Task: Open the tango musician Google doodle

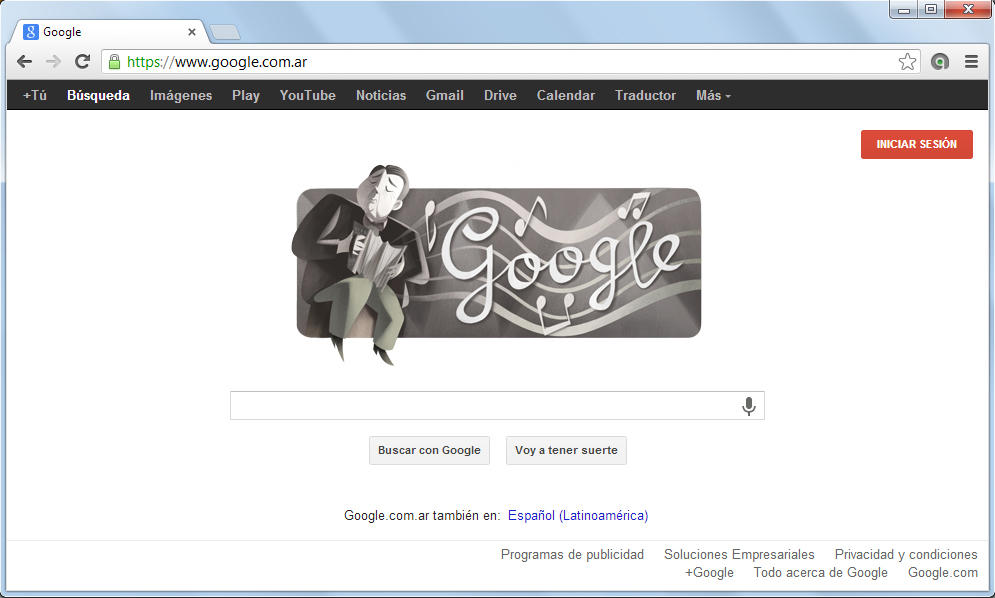Action: coord(496,263)
